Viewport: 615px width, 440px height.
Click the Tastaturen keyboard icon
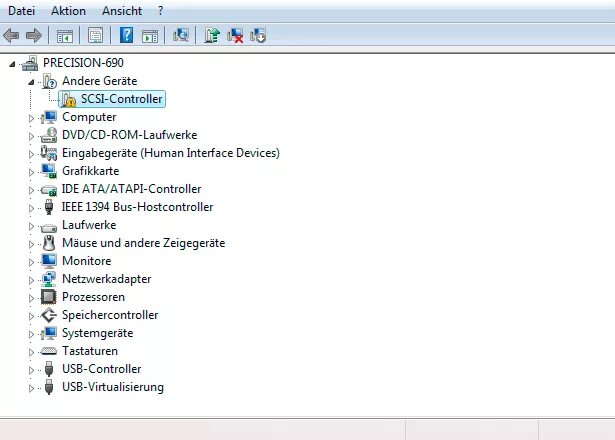click(49, 351)
